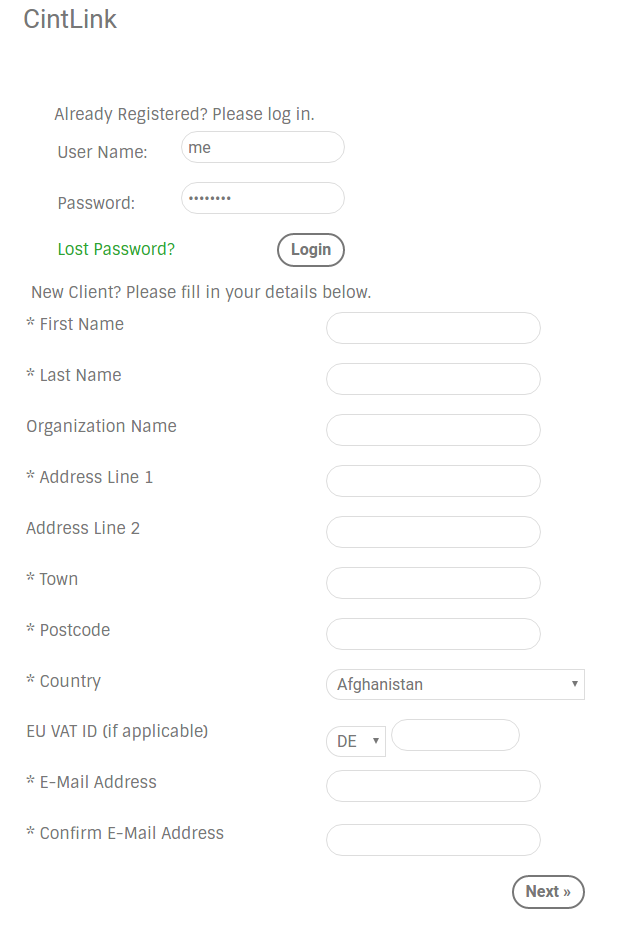Select the Last Name text box
The image size is (626, 929).
433,379
